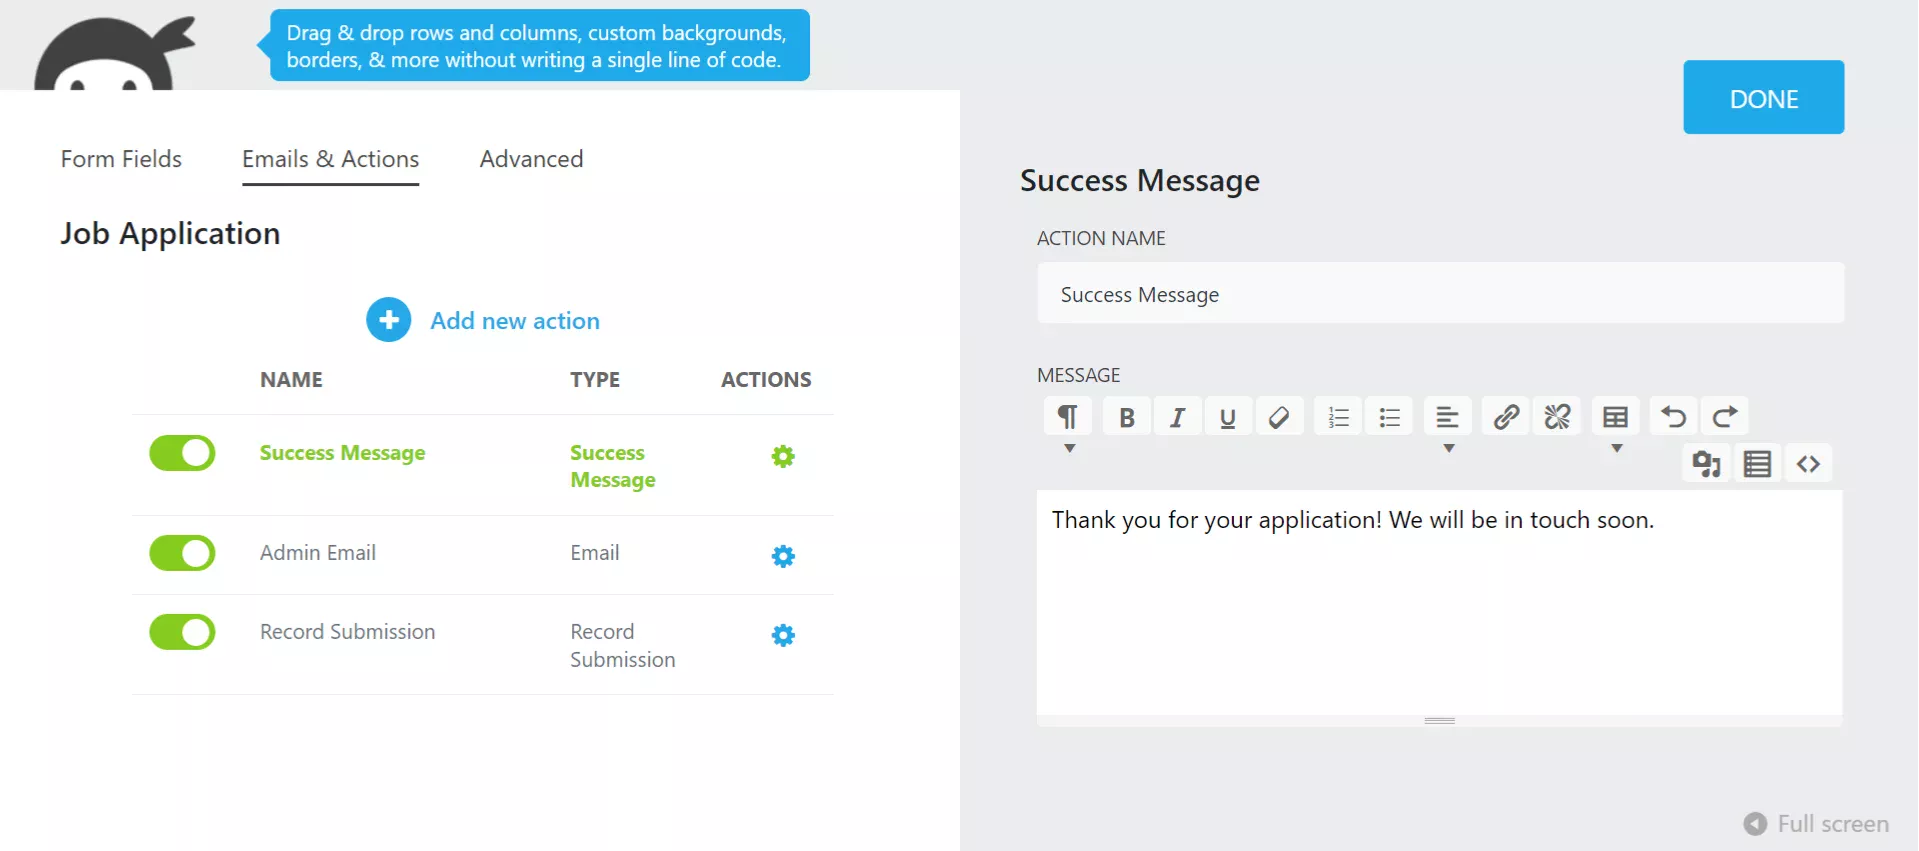Switch to the Advanced tab
1919x851 pixels.
click(x=531, y=159)
